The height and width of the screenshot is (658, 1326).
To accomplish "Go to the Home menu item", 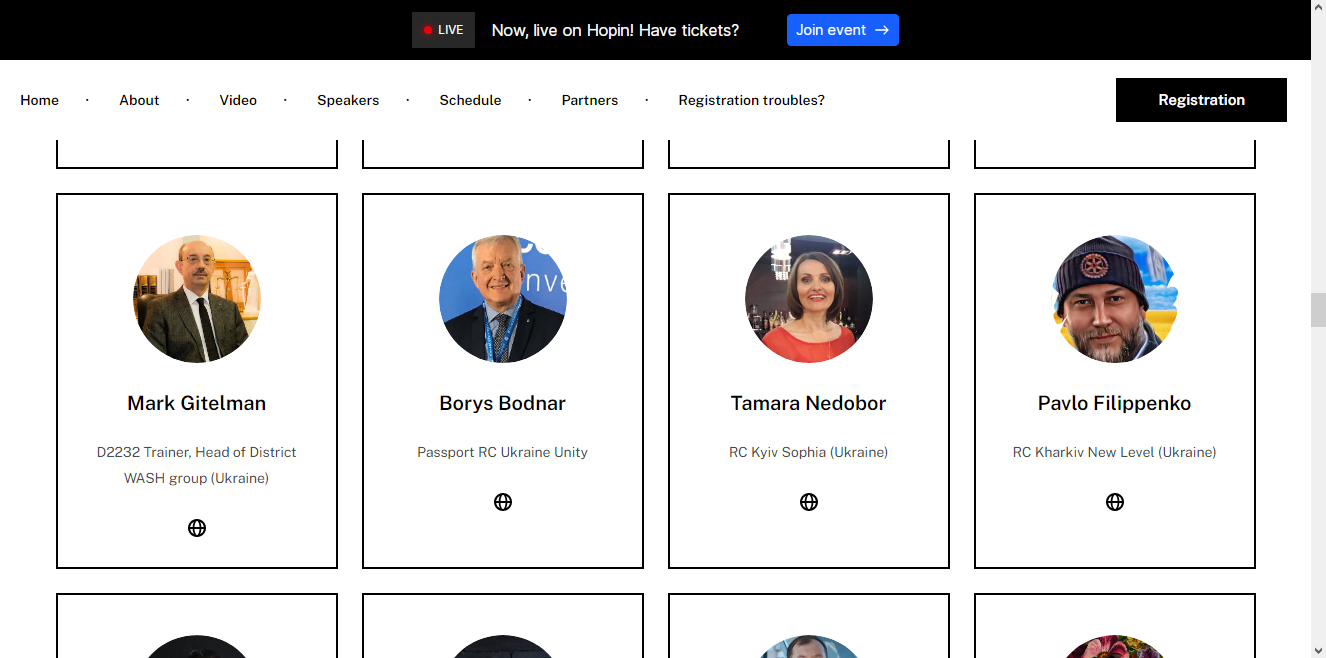I will coord(40,100).
